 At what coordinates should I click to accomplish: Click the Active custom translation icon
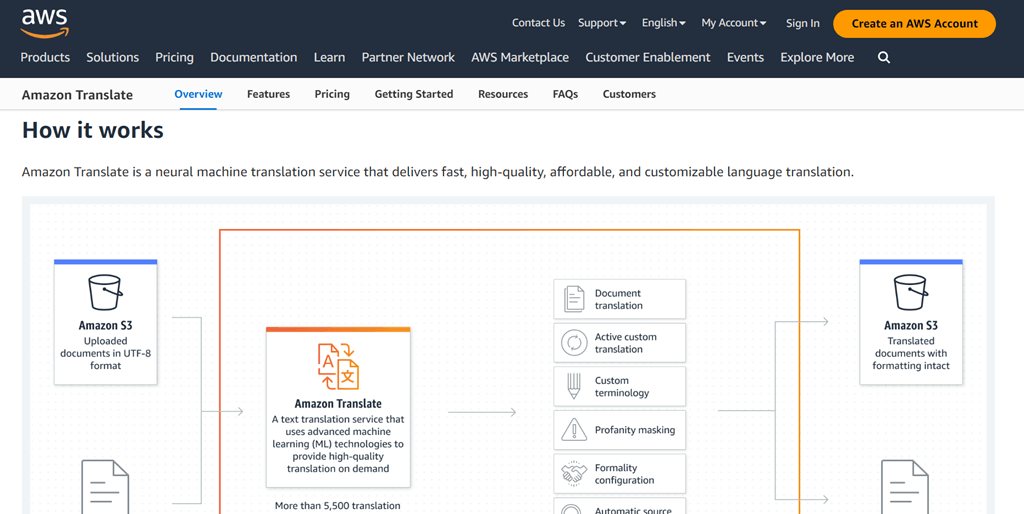[x=574, y=343]
